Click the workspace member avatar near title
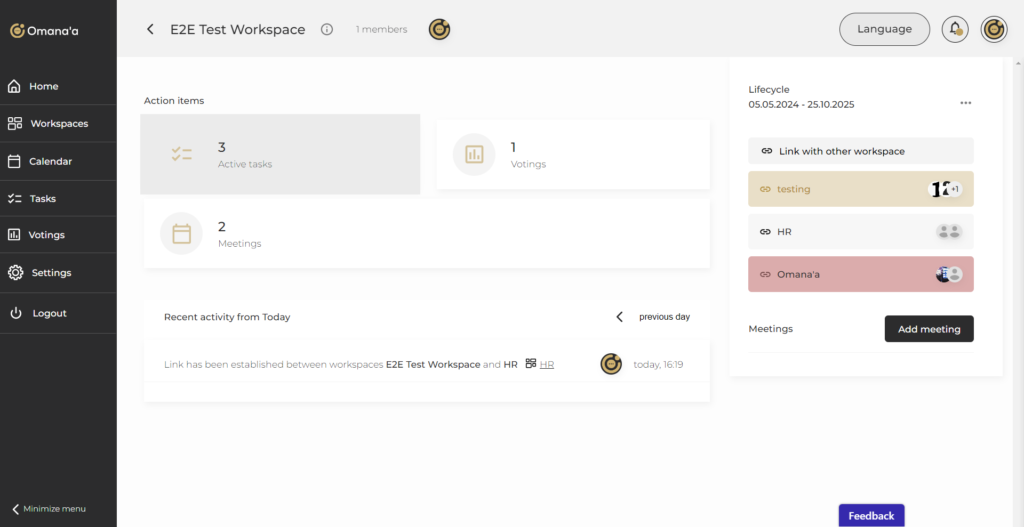The width and height of the screenshot is (1024, 527). click(x=439, y=29)
